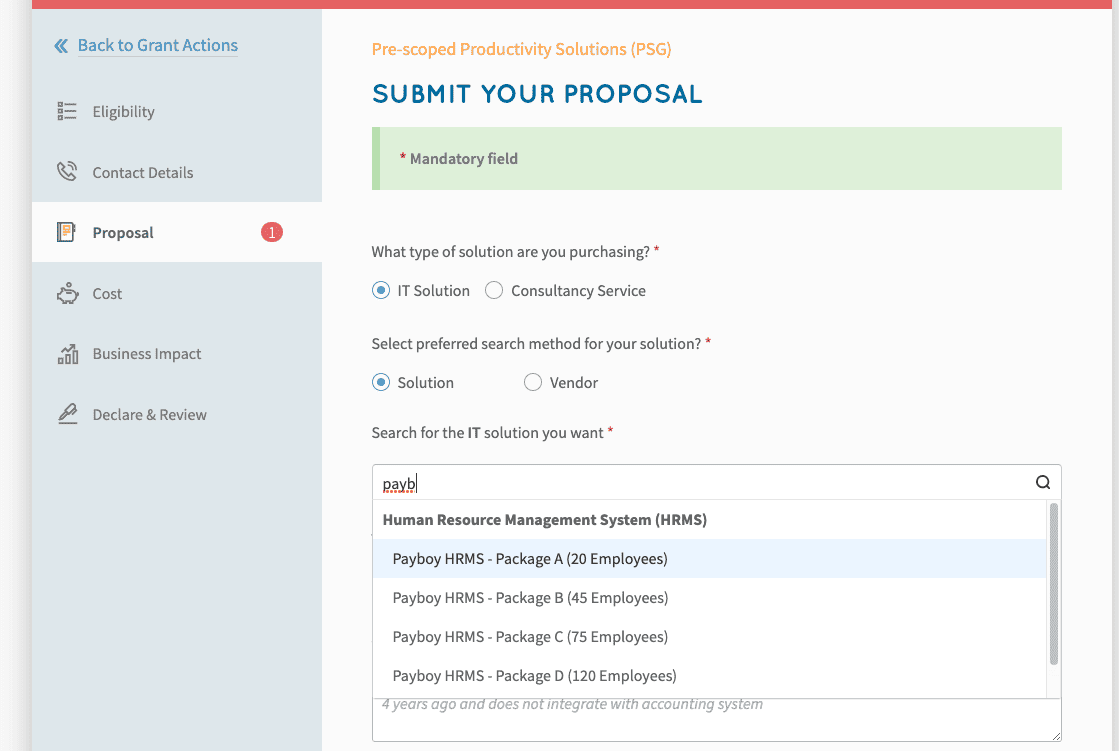Go to Business Impact section
Screen dimensions: 1119x751
point(147,354)
